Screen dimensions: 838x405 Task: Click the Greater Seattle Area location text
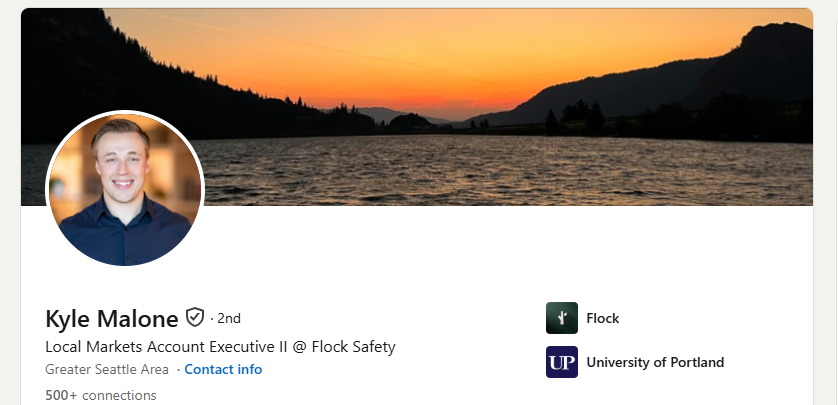107,369
